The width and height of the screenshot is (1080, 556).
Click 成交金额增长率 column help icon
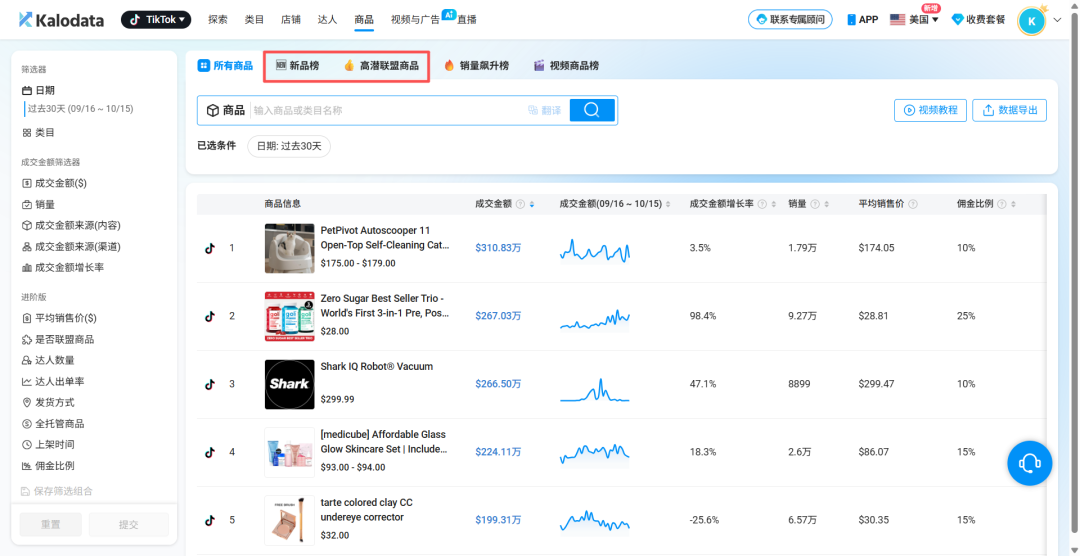pyautogui.click(x=762, y=205)
